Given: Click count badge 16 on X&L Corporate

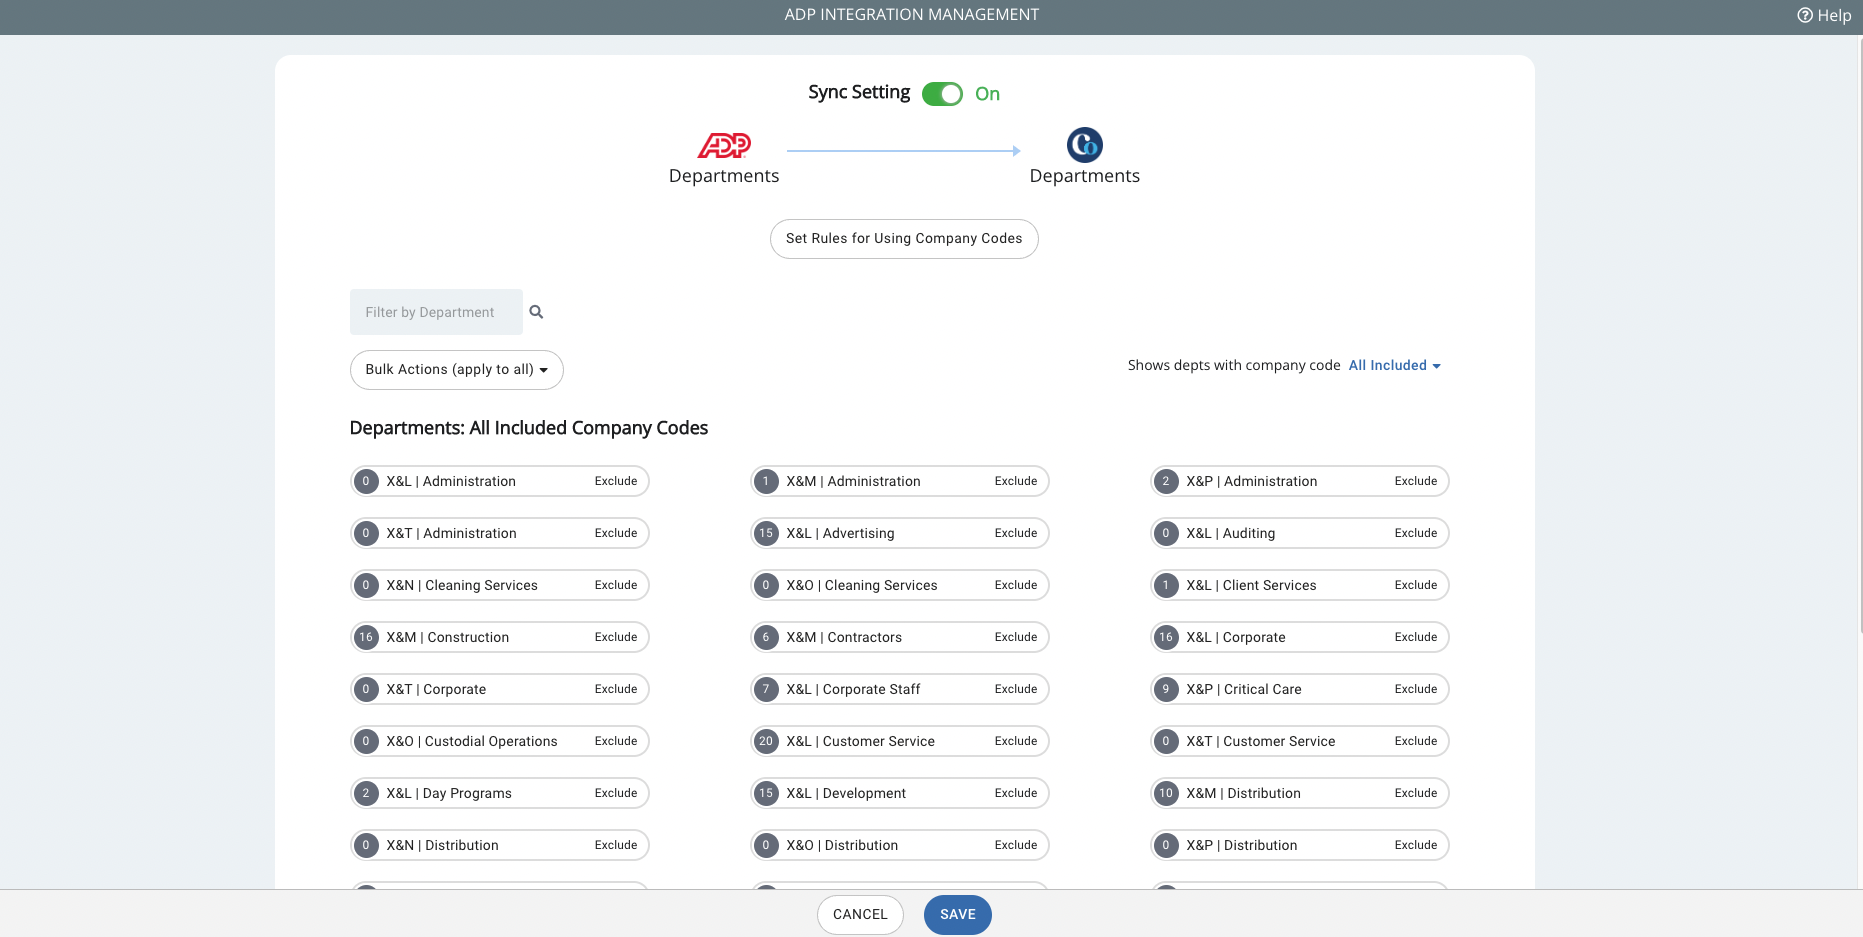Looking at the screenshot, I should [x=1166, y=637].
